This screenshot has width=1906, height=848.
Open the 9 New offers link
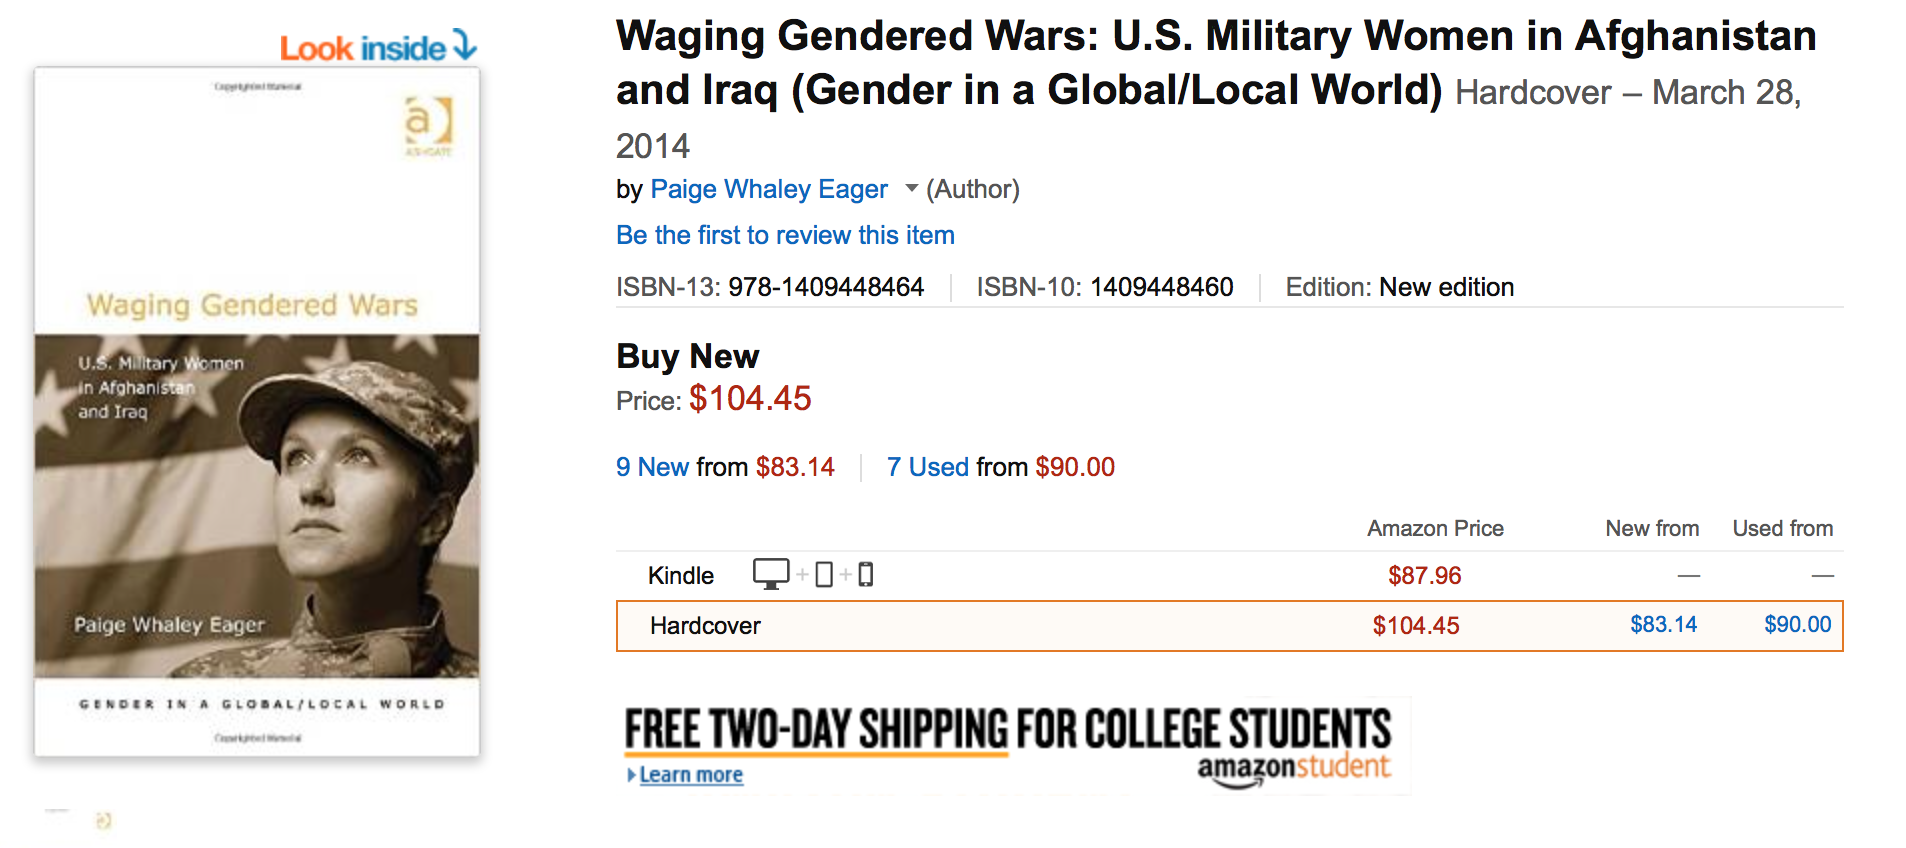[x=652, y=467]
